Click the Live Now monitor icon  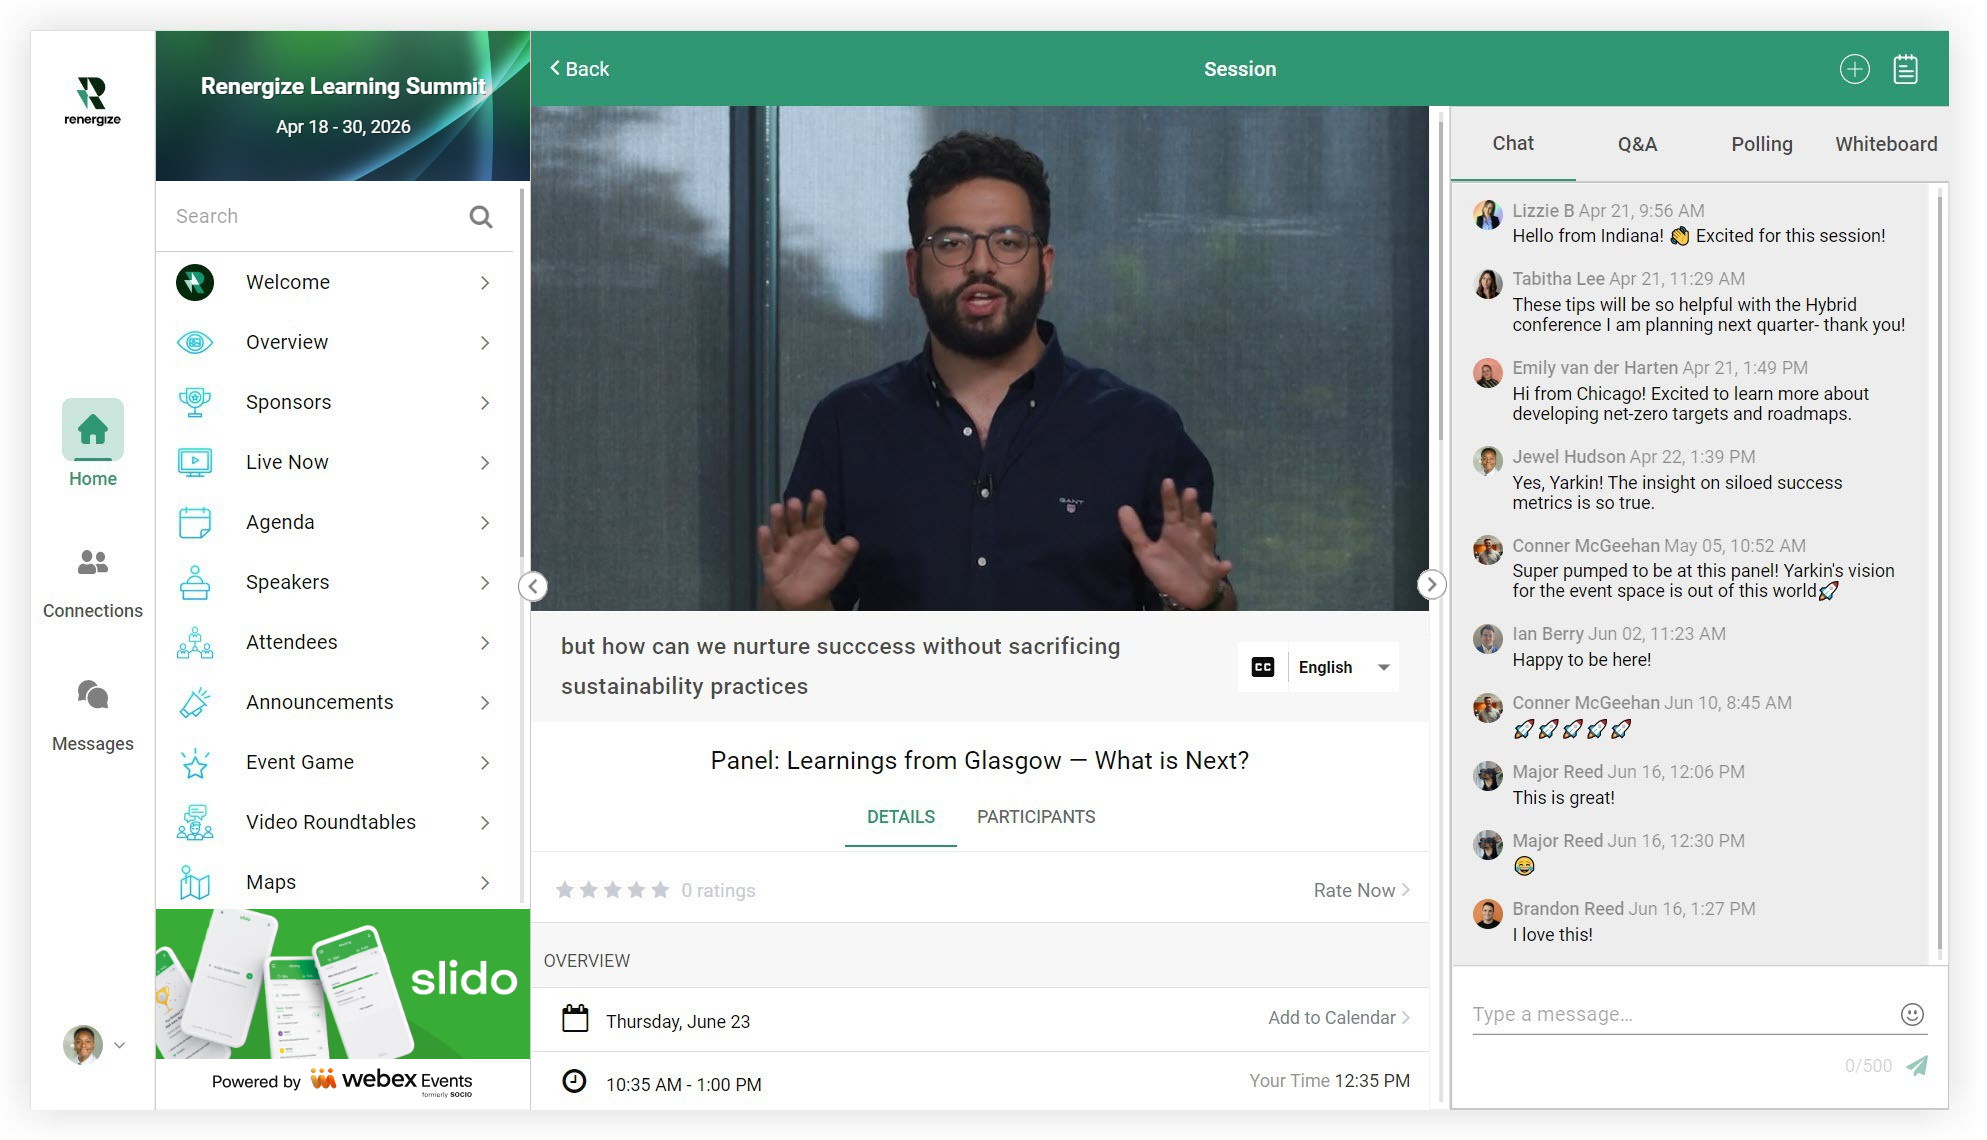[x=195, y=463]
